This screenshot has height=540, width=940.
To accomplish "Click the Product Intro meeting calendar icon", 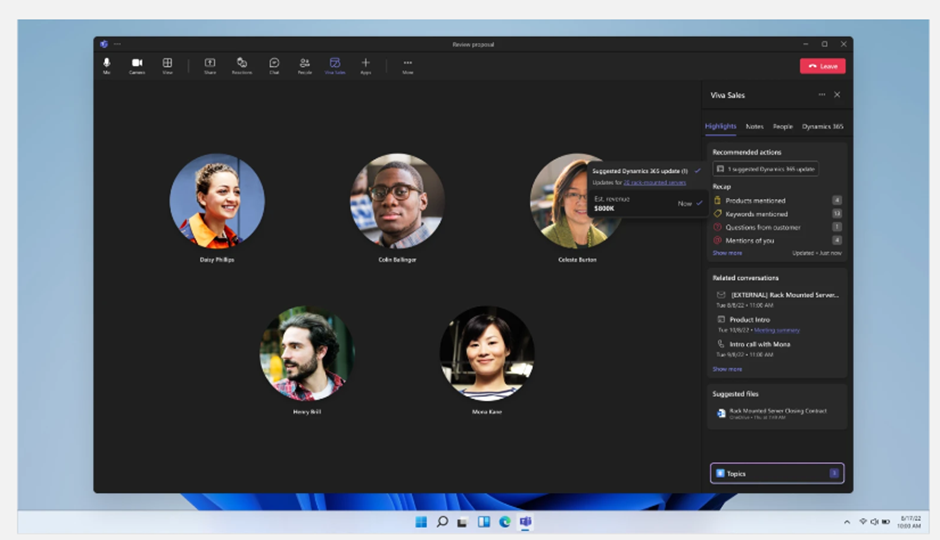I will click(721, 319).
